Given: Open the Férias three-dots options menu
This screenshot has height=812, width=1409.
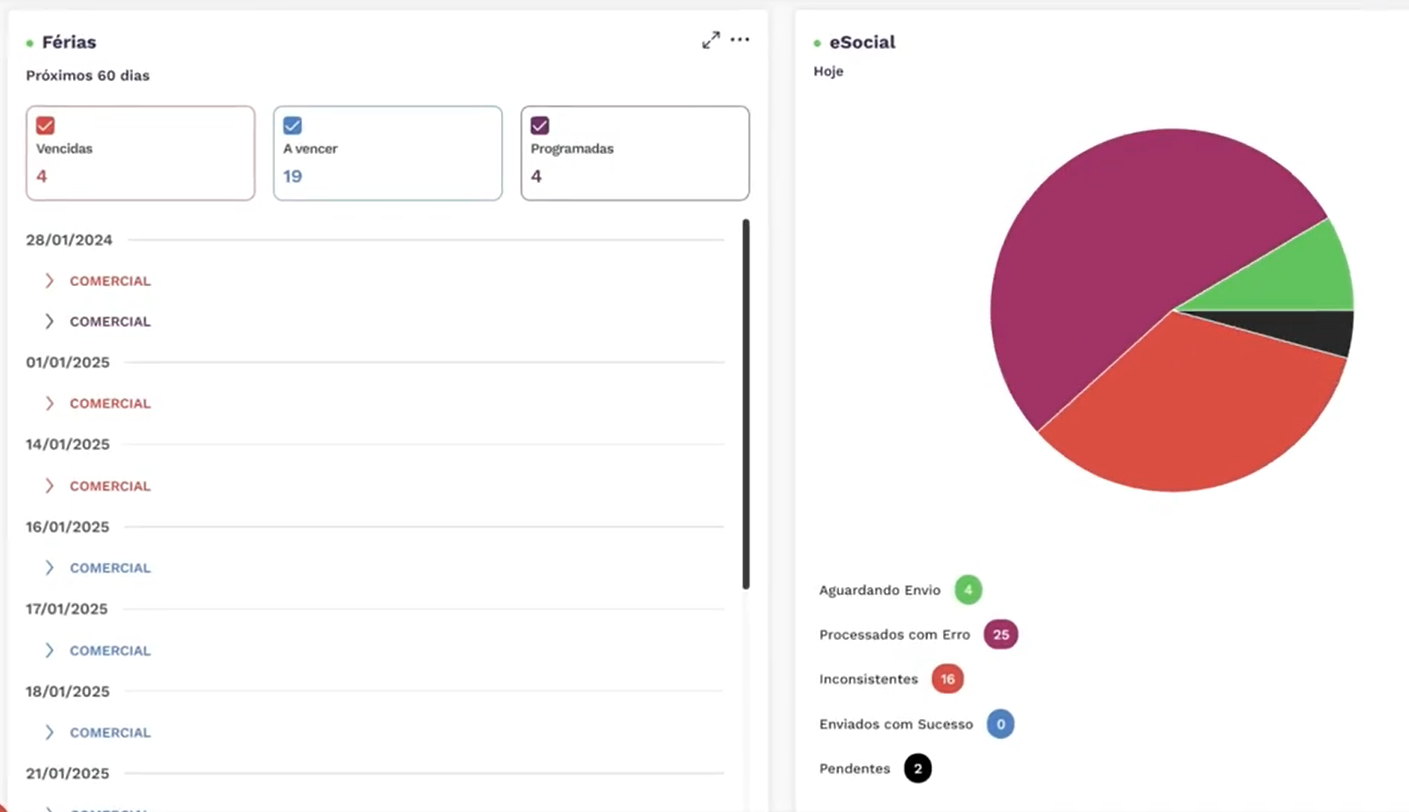Looking at the screenshot, I should [x=740, y=40].
